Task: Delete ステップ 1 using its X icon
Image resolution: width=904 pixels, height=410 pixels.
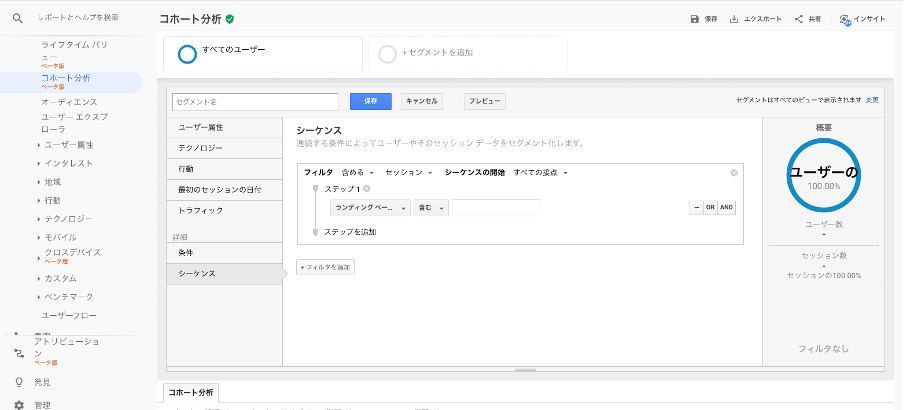Action: click(366, 188)
